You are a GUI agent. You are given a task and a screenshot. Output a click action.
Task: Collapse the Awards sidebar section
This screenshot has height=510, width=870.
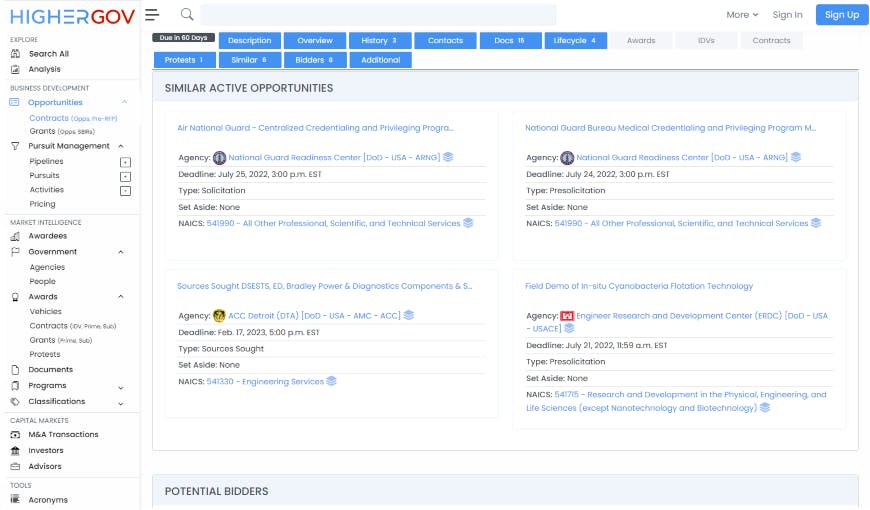[121, 297]
